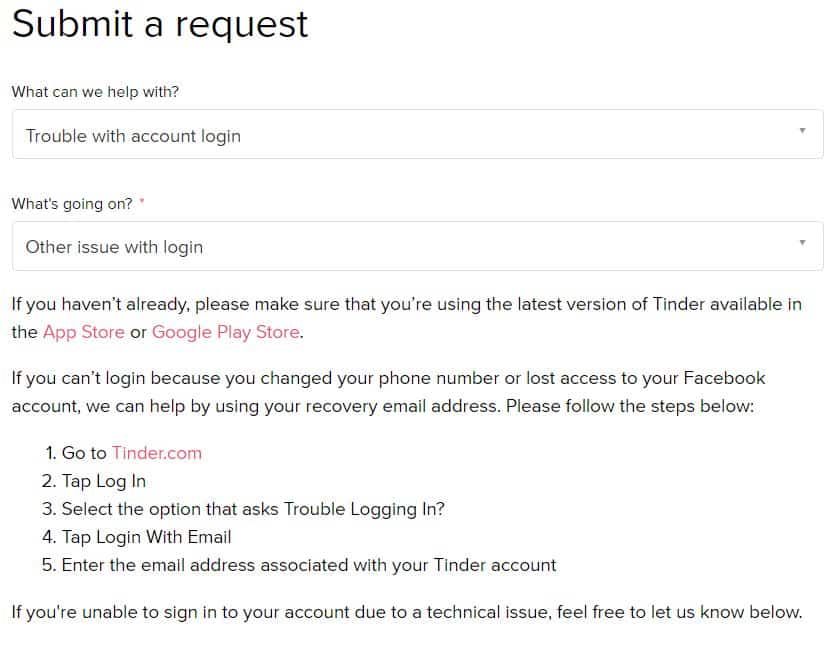Click the "Tap Login With Email" step
The width and height of the screenshot is (832, 658).
[x=146, y=537]
